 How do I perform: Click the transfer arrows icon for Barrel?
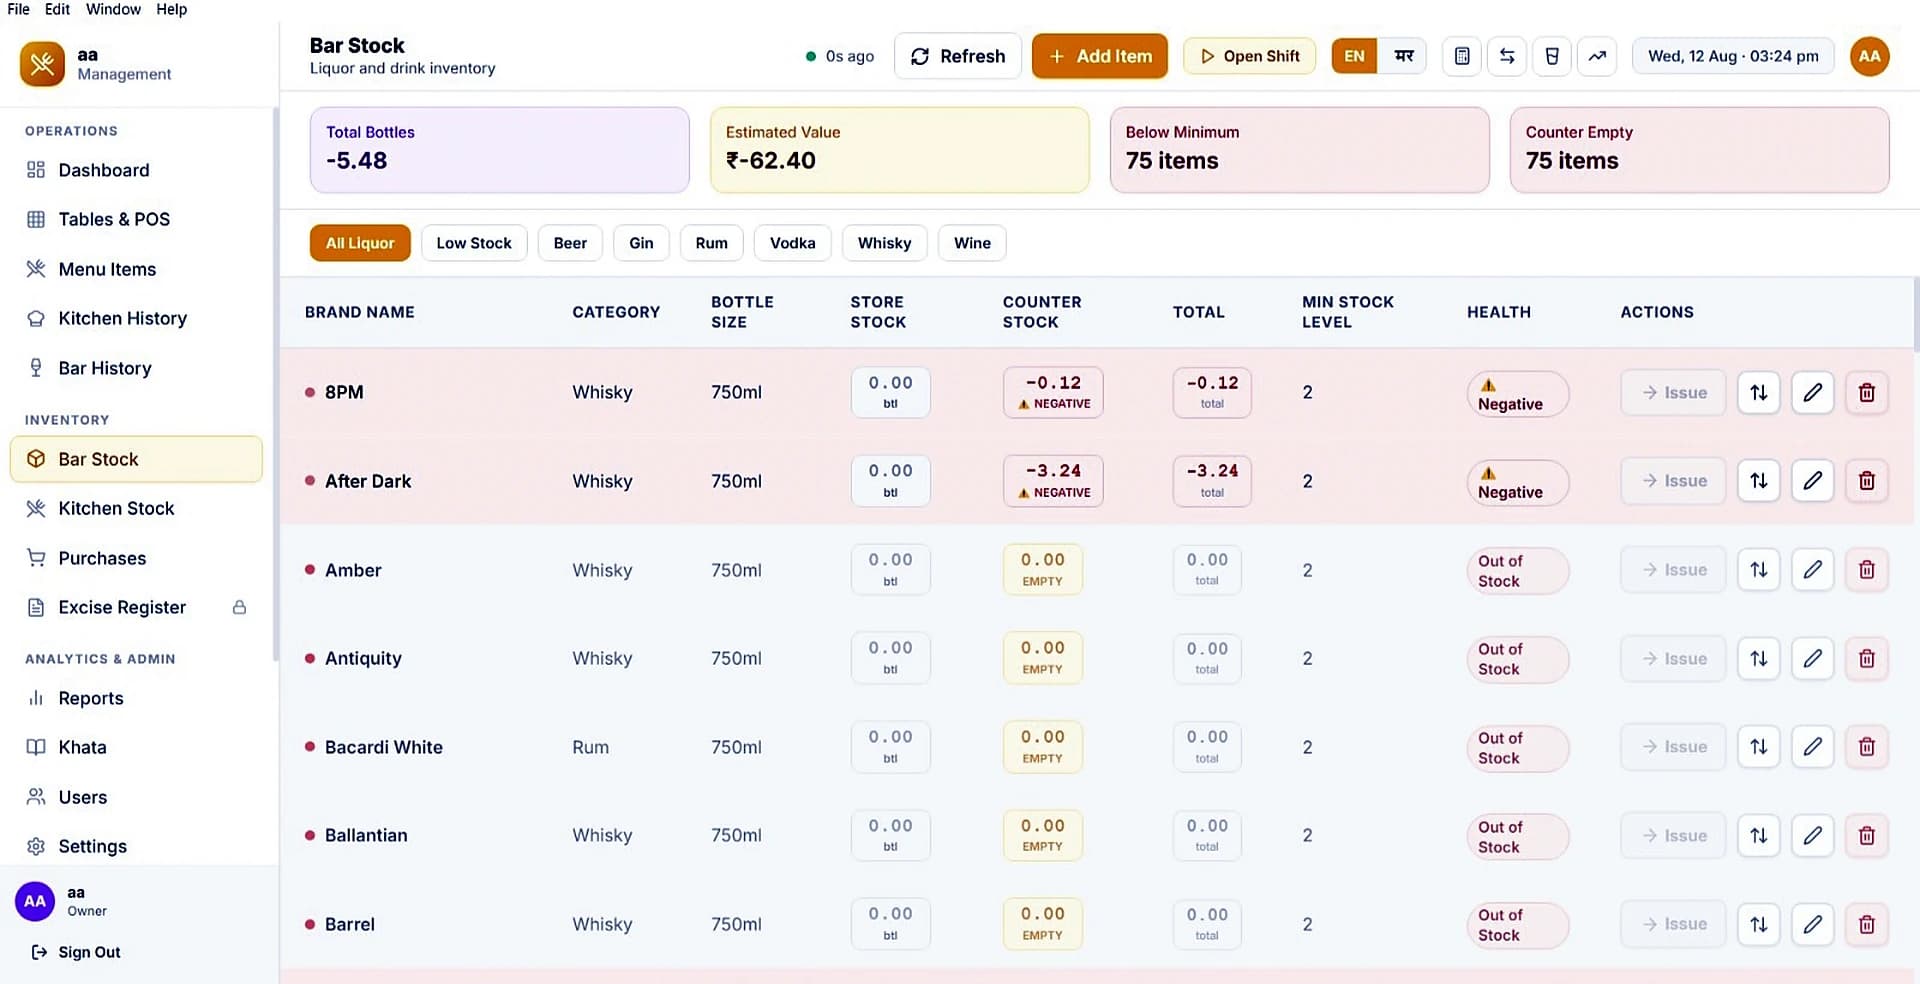[1759, 925]
